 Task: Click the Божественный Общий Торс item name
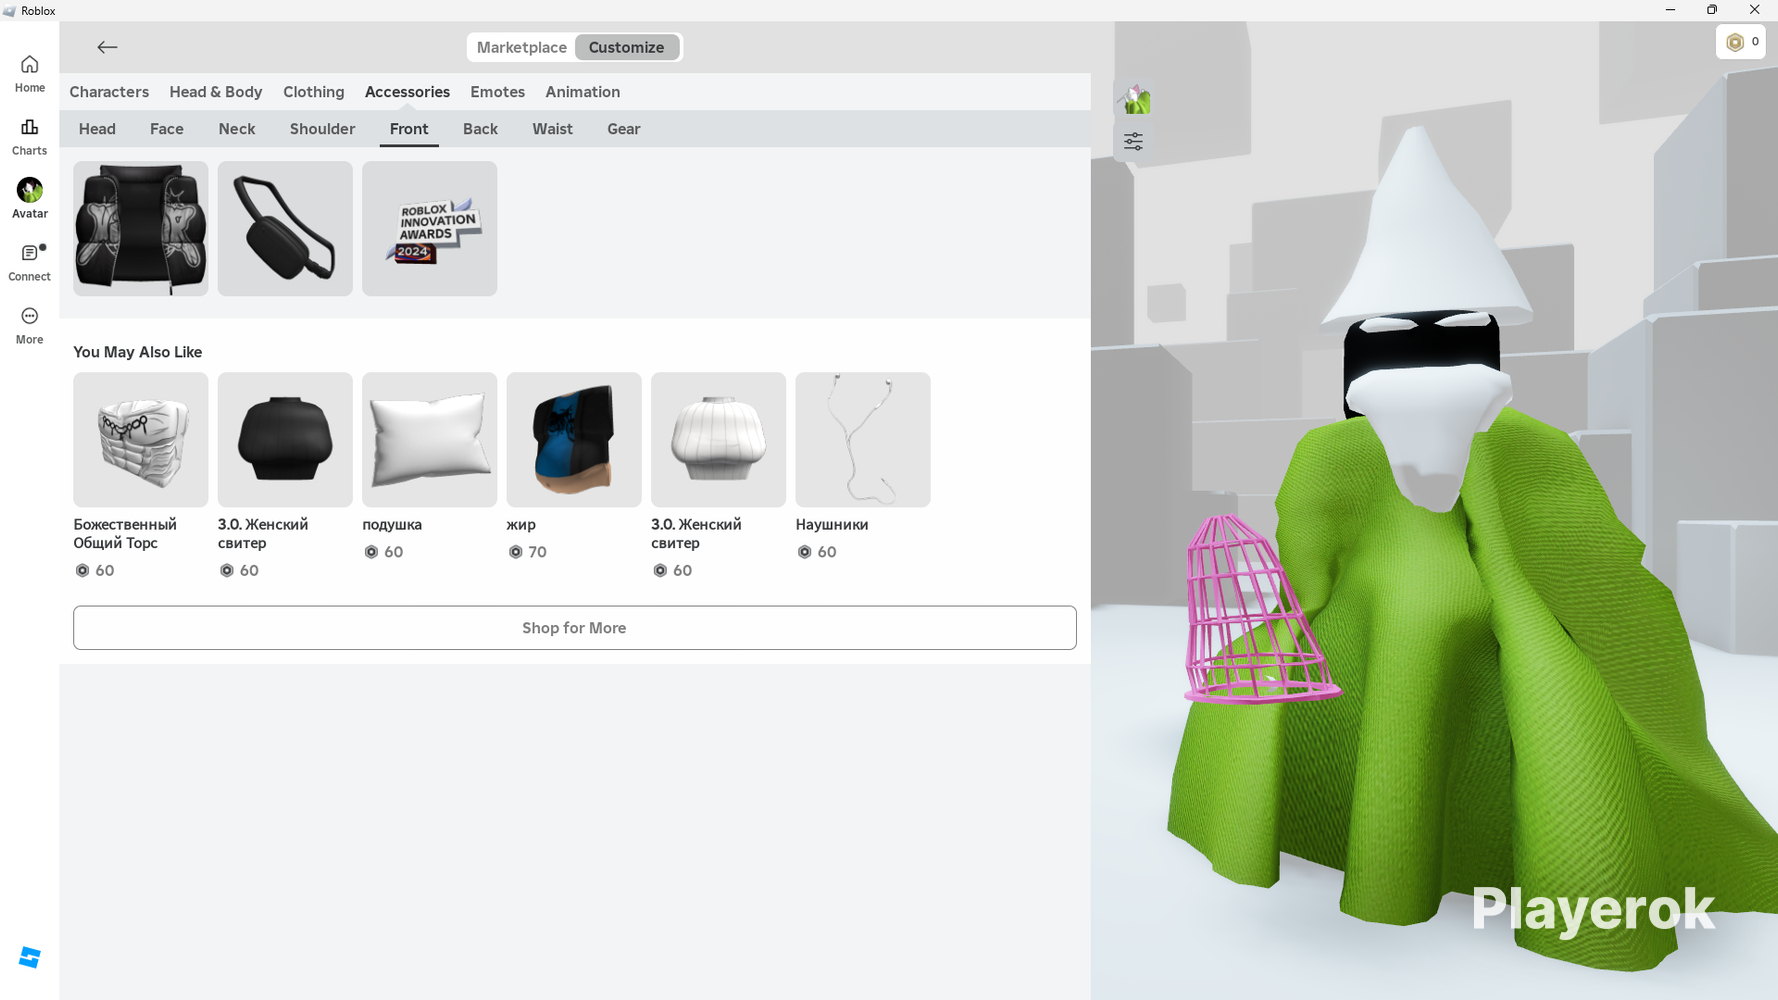[125, 534]
